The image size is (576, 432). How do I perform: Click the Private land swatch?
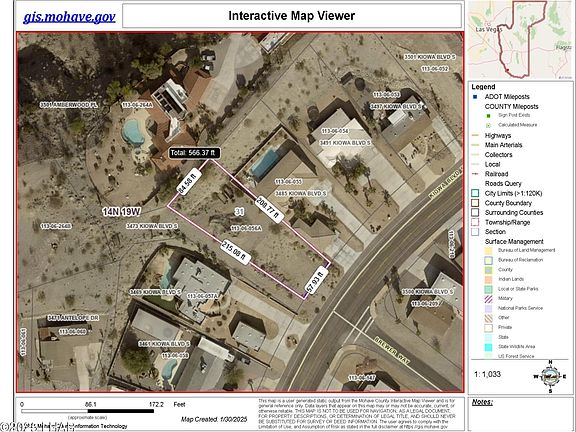click(488, 328)
